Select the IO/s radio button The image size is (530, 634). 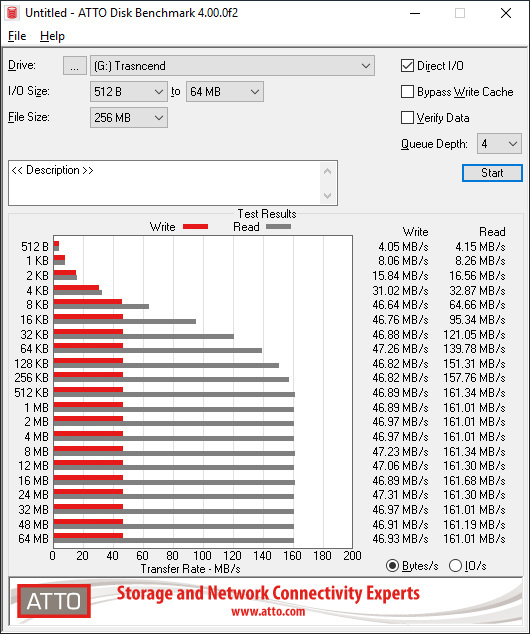coord(455,565)
